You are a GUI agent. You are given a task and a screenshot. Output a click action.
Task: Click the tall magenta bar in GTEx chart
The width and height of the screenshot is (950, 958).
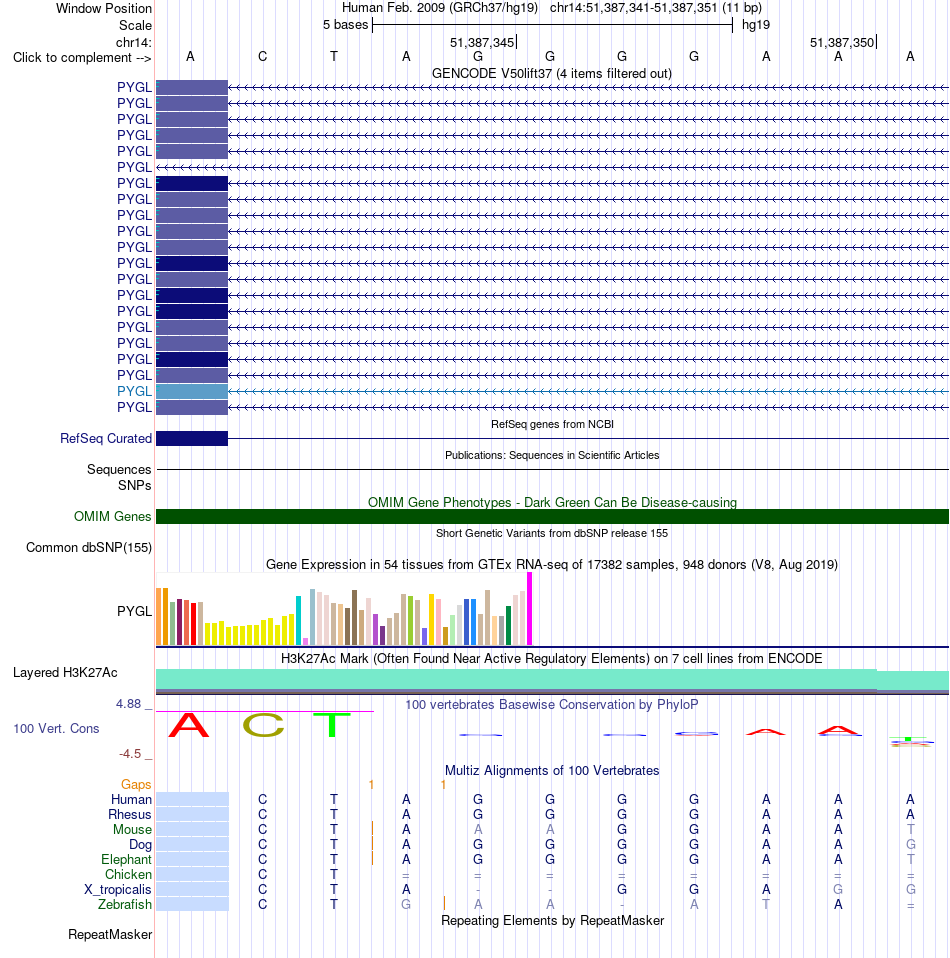(x=530, y=609)
